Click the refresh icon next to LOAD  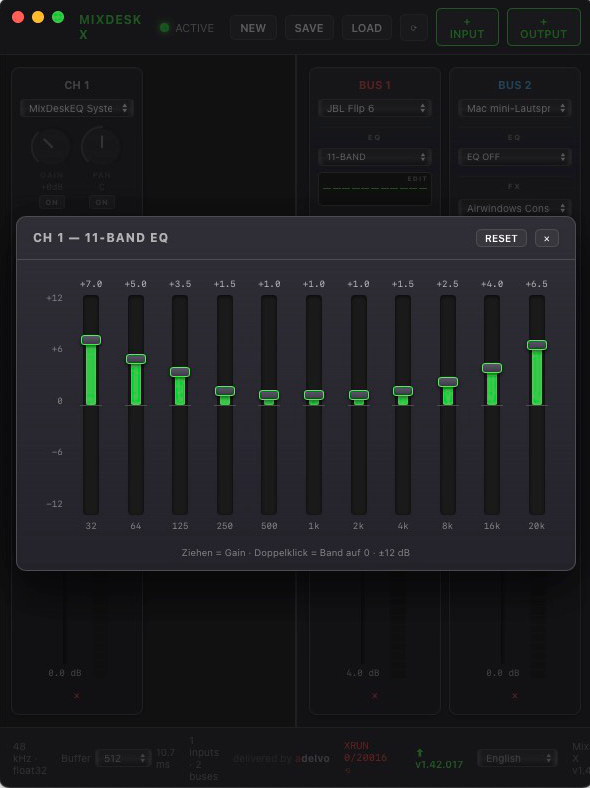pos(414,28)
